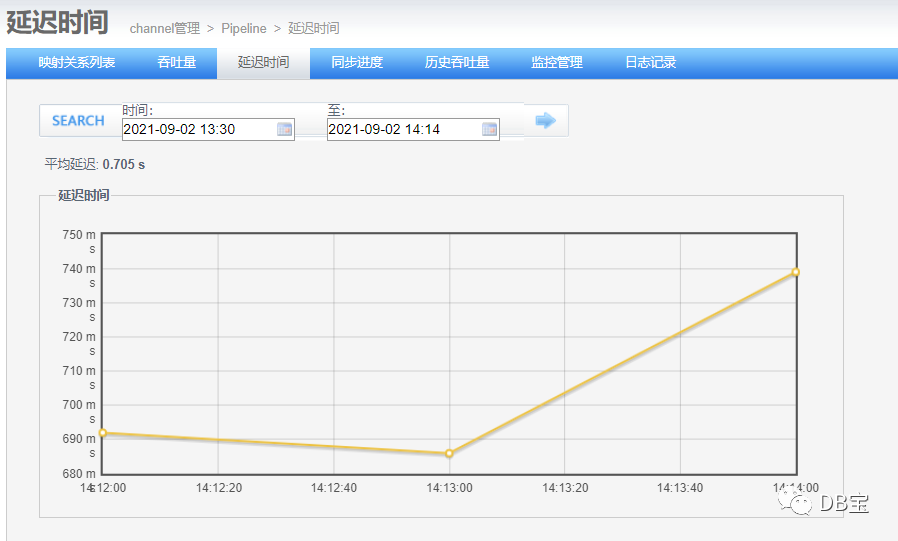
Task: Click the 700 ms y-axis label
Action: (x=80, y=411)
